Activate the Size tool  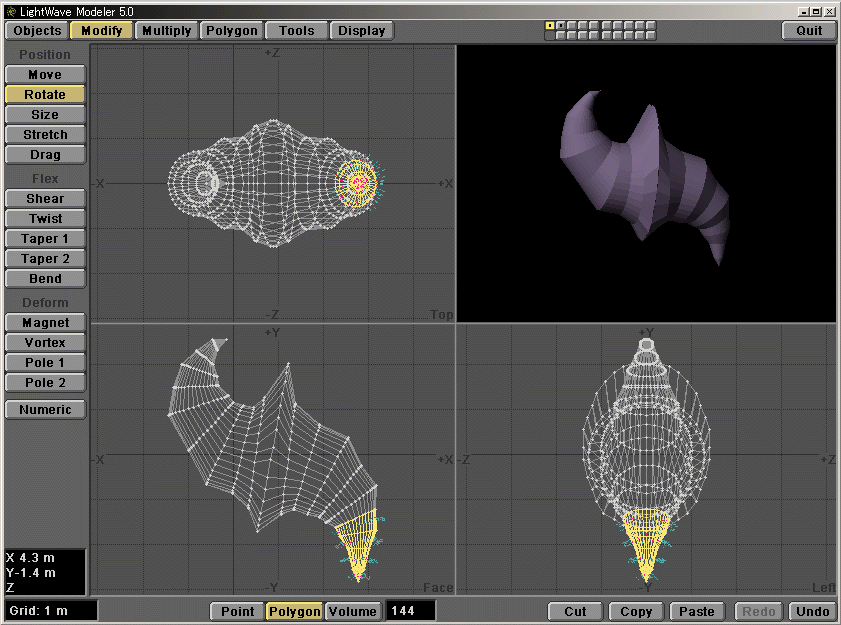44,114
